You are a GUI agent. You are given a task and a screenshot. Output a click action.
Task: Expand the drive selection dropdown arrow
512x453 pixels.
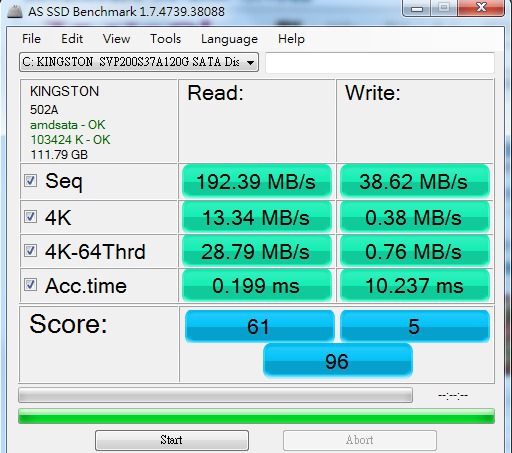pyautogui.click(x=250, y=62)
